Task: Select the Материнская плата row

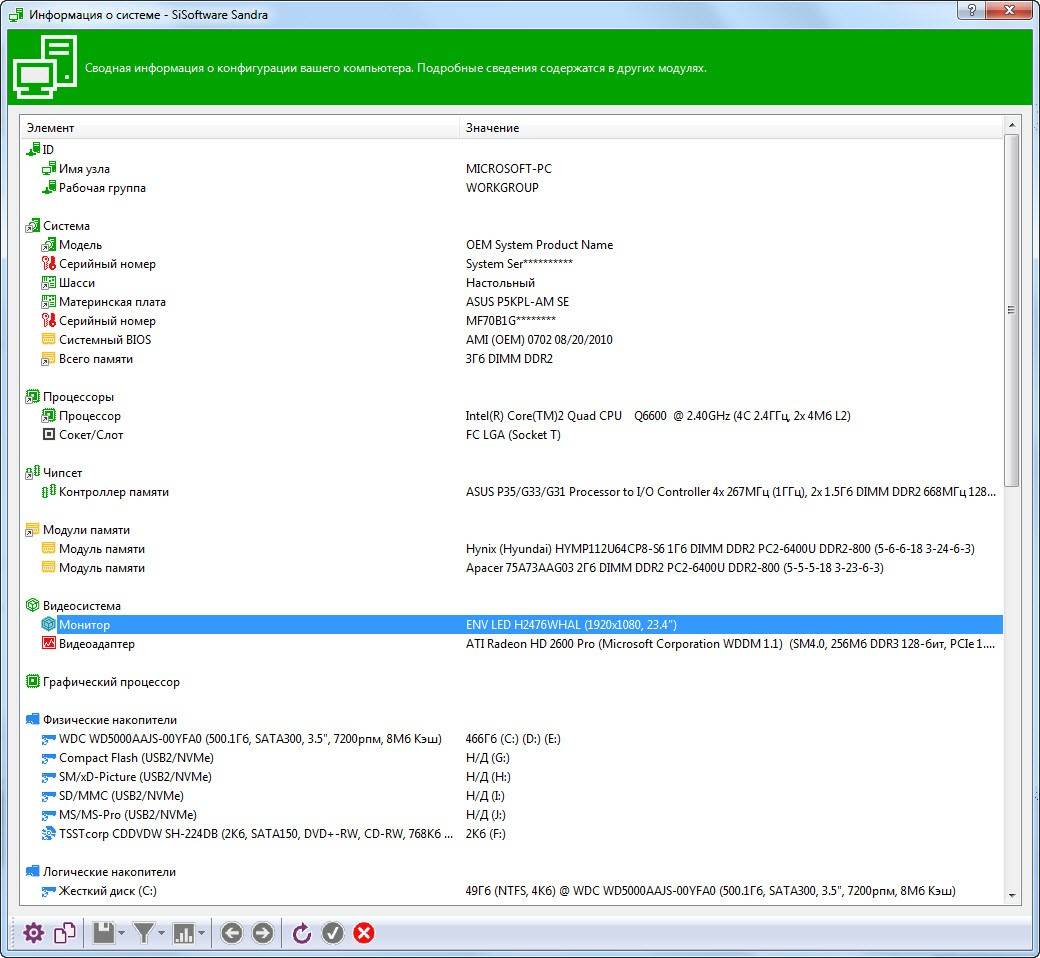Action: pos(112,302)
